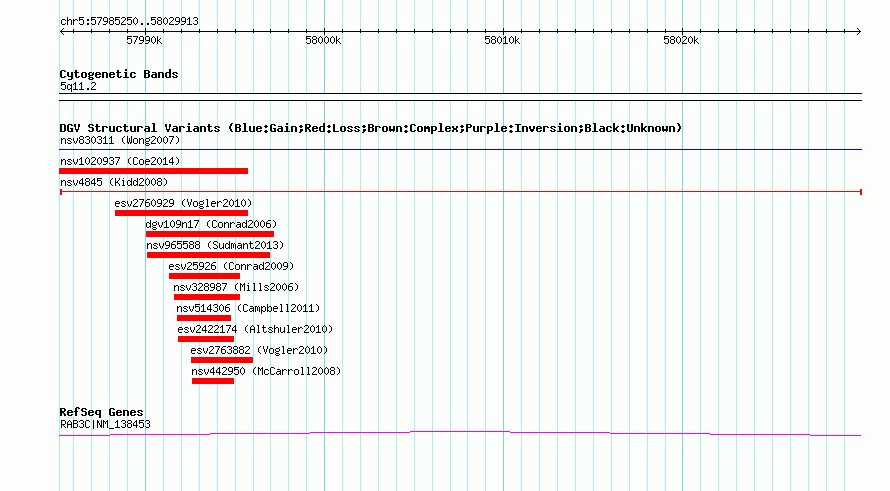Click the red dgv109n17 loss bar
Viewport: 890px width, 491px height.
[x=209, y=234]
